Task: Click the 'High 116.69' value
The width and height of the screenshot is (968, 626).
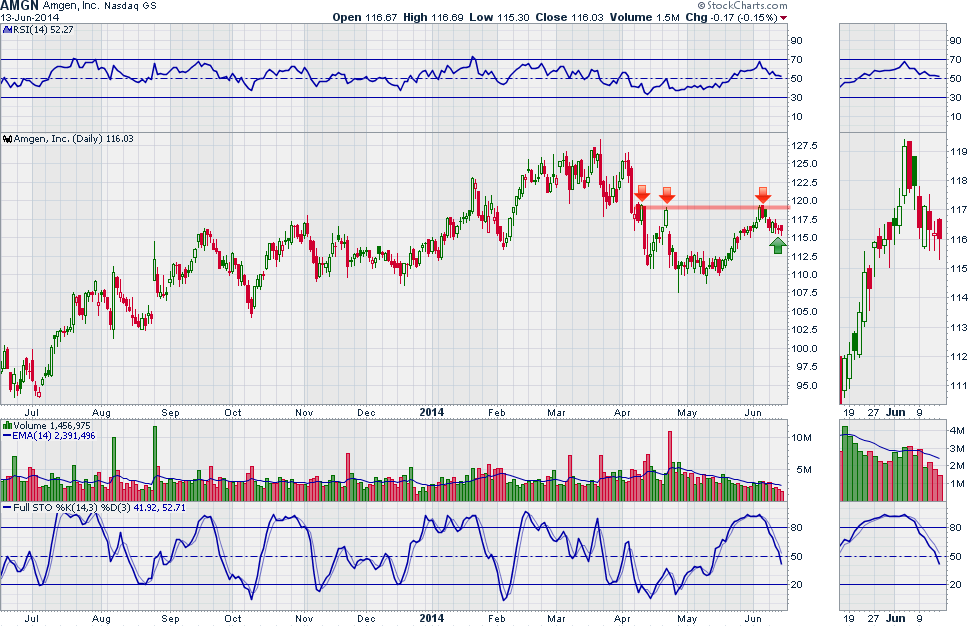Action: [433, 17]
